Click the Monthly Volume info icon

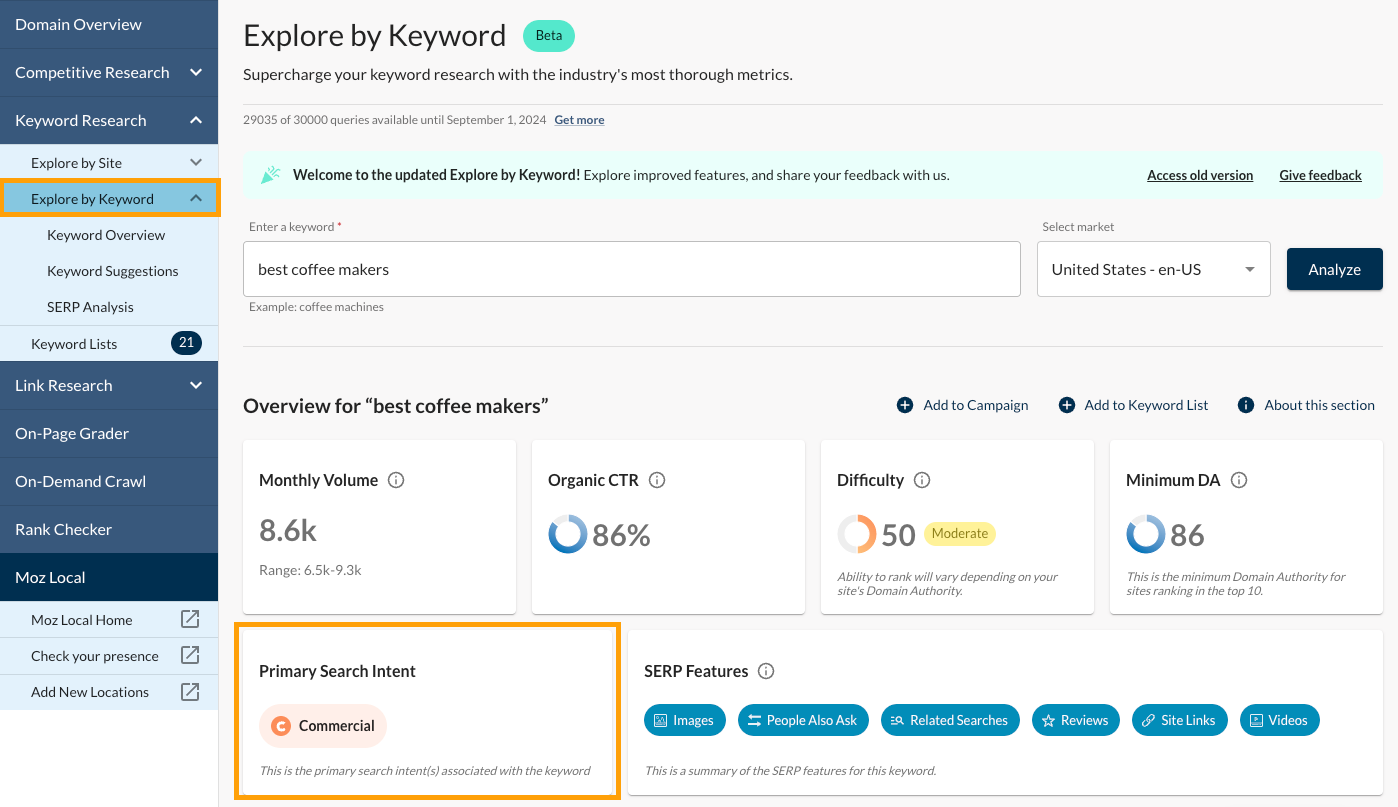click(x=396, y=480)
